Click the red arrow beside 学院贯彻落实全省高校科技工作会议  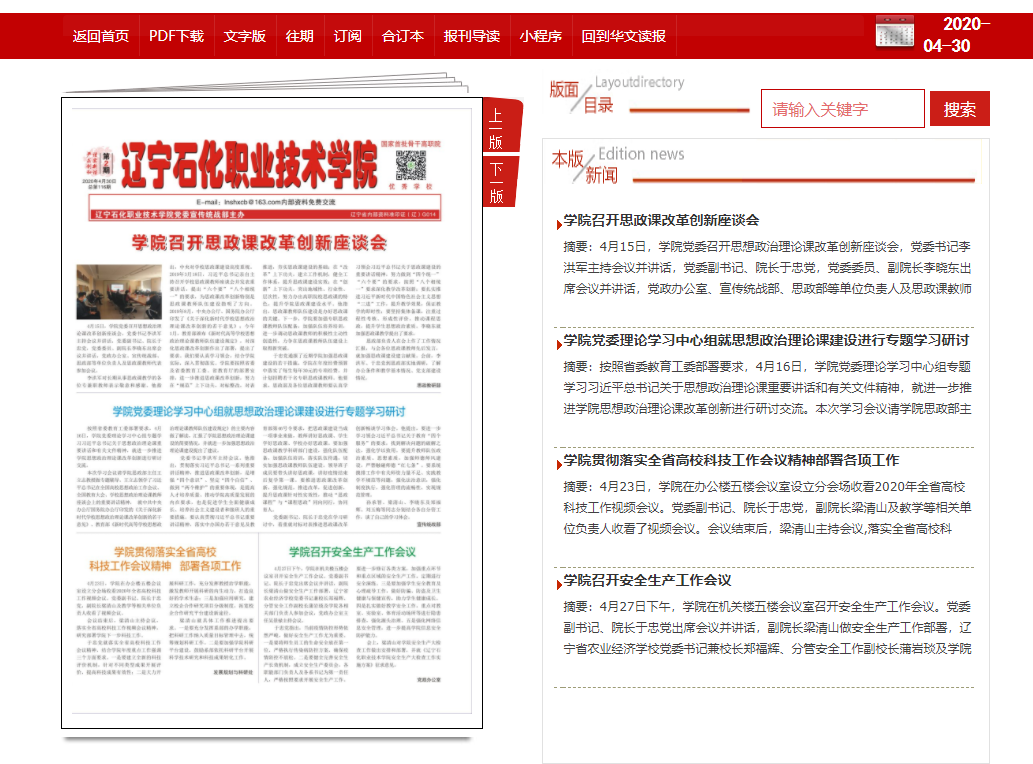[x=559, y=464]
